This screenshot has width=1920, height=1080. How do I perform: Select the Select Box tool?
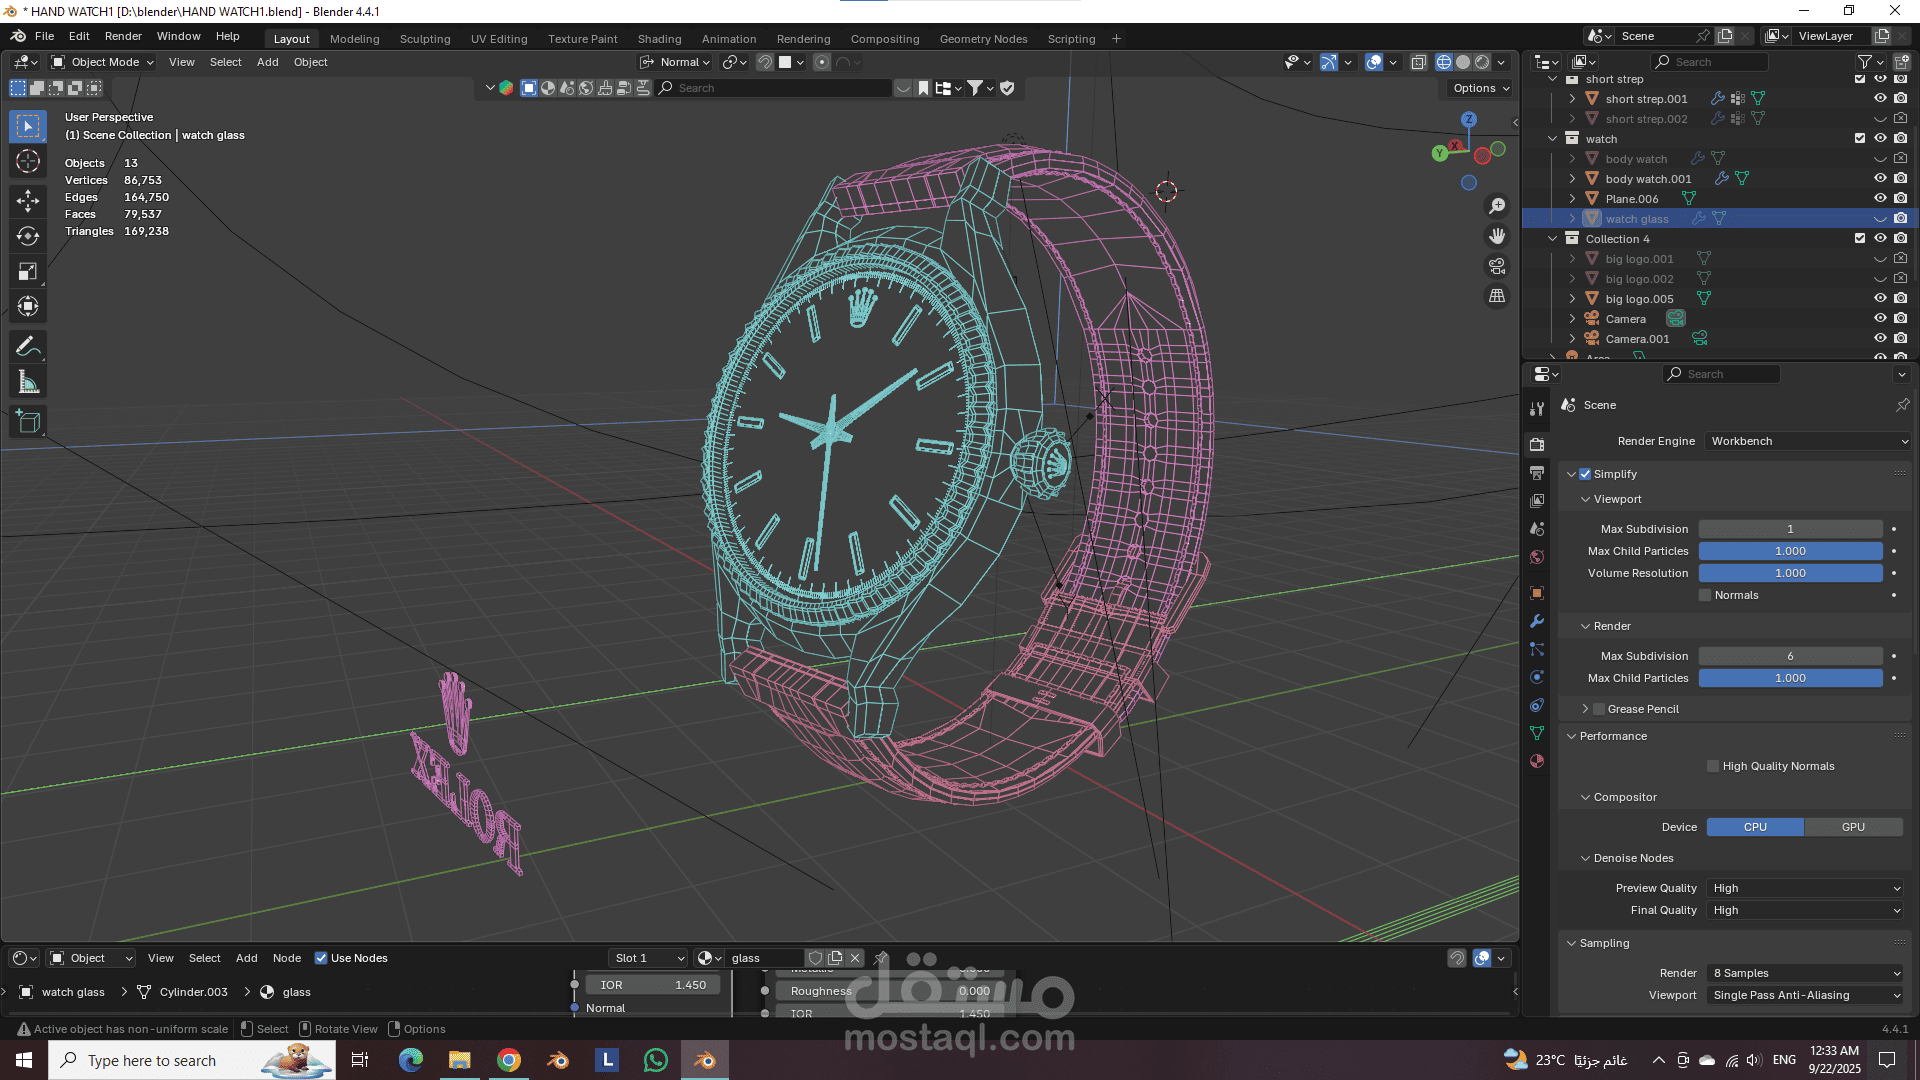click(28, 126)
